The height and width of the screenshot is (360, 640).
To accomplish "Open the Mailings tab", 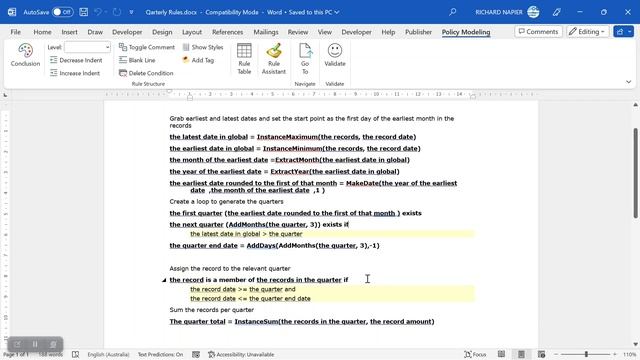I will pos(266,32).
